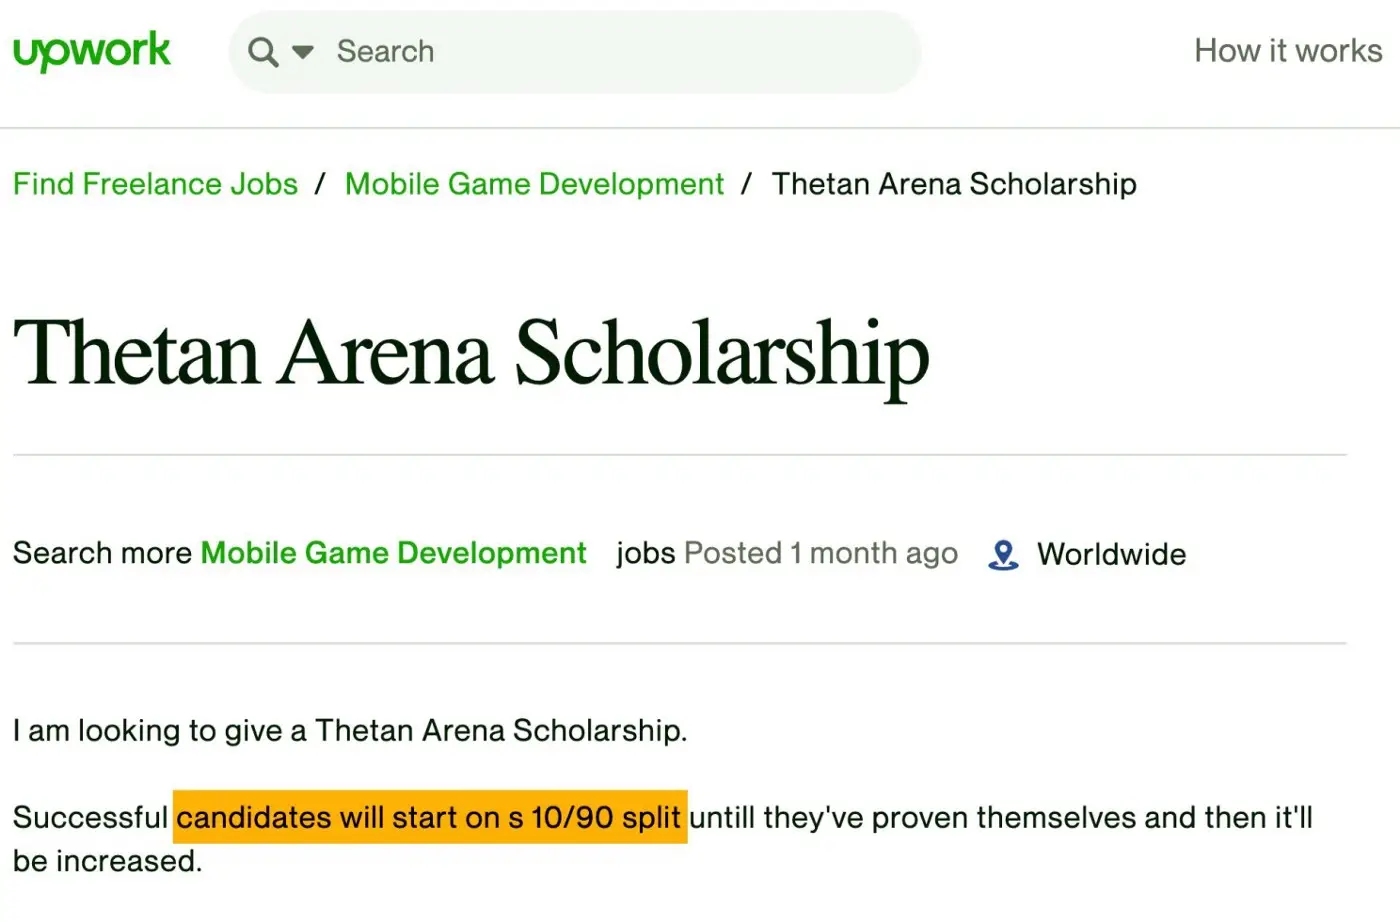This screenshot has height=922, width=1400.
Task: Click the Posted 1 month ago text
Action: coord(820,553)
